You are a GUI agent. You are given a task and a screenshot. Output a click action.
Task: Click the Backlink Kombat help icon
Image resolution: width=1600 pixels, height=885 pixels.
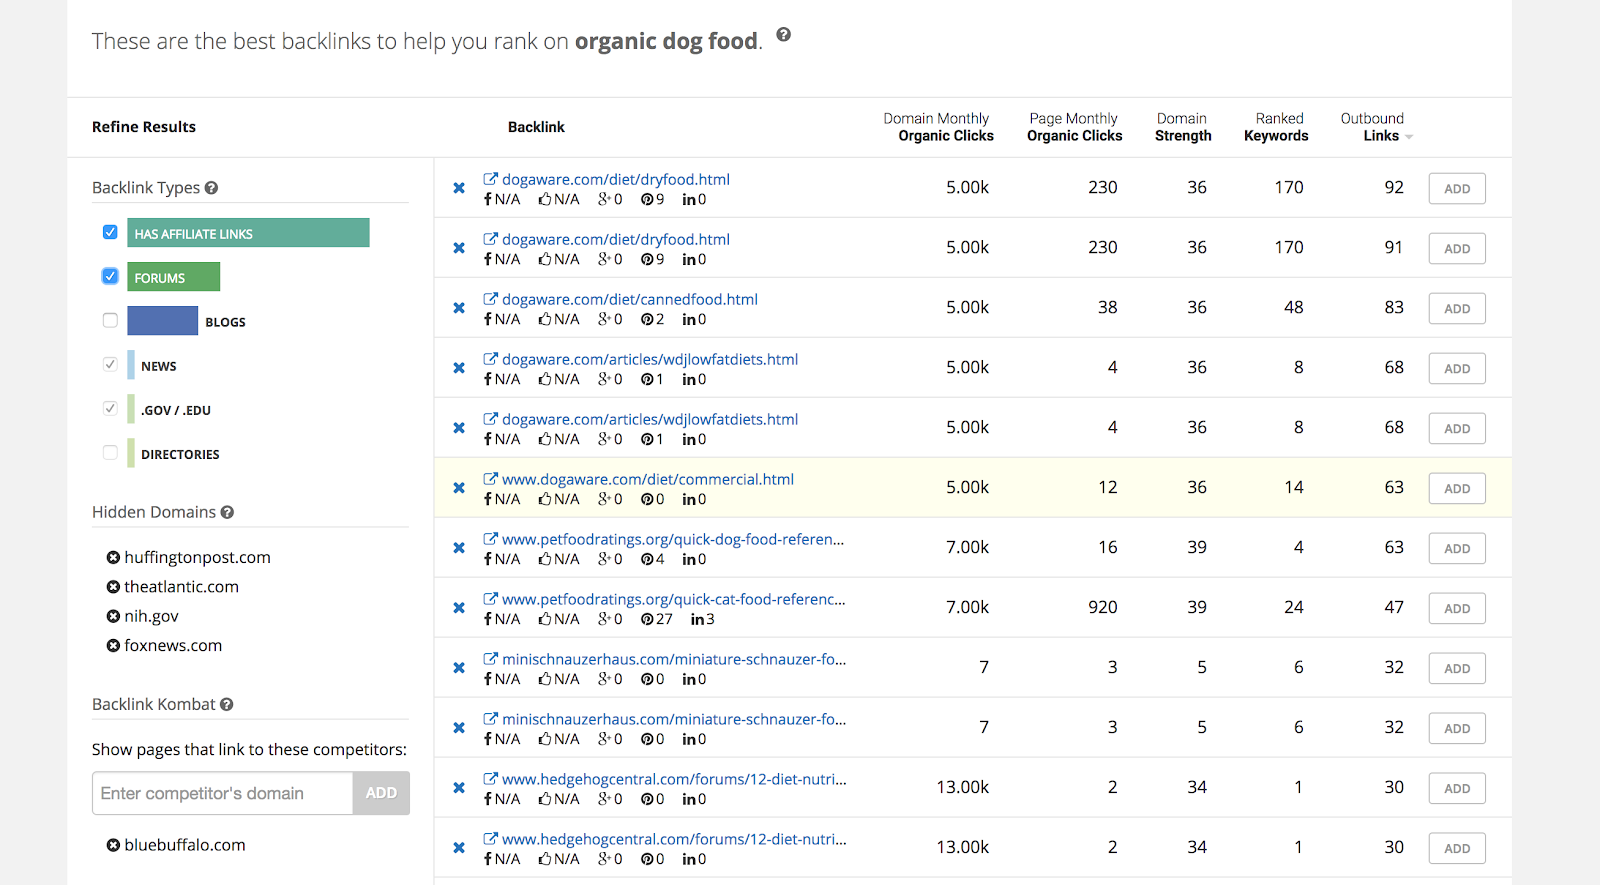pyautogui.click(x=227, y=704)
